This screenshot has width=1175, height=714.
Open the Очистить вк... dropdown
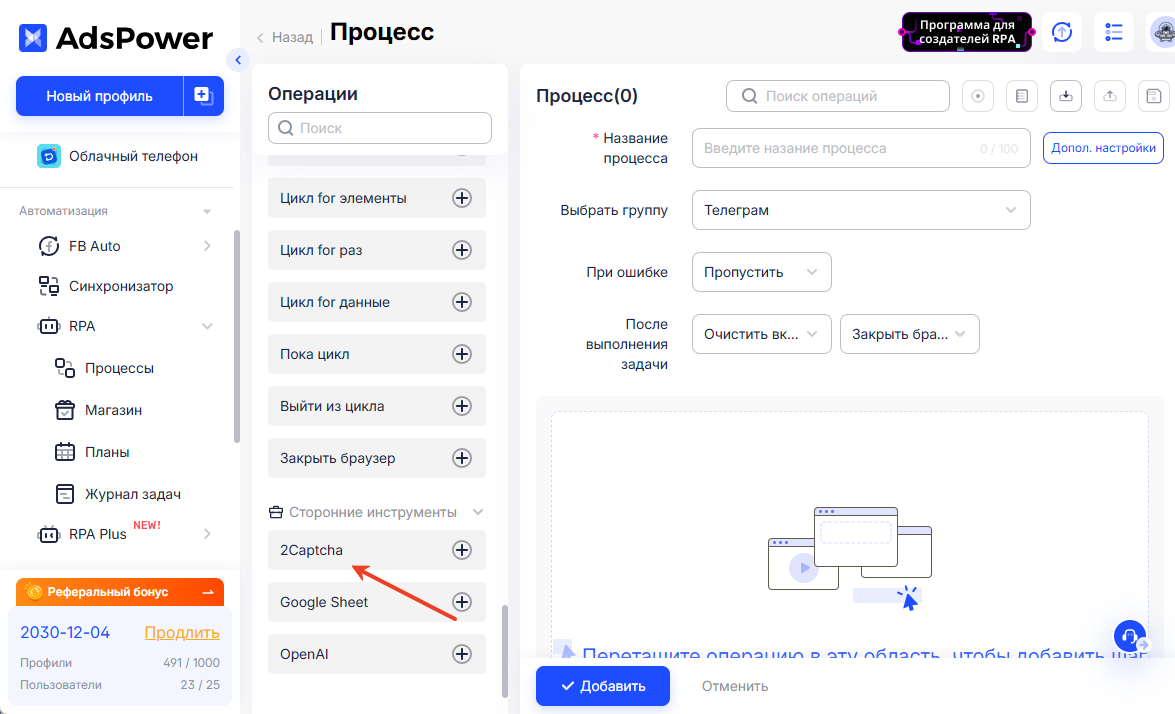[761, 334]
